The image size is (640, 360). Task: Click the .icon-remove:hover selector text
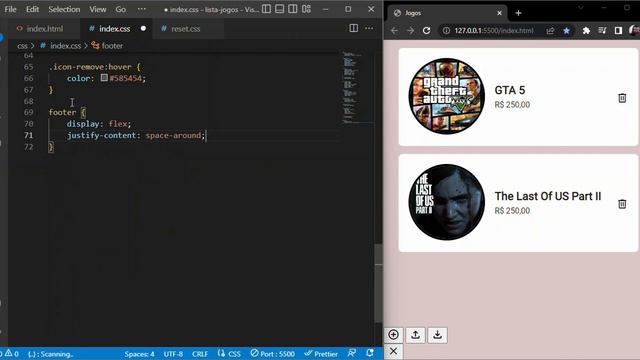click(90, 67)
